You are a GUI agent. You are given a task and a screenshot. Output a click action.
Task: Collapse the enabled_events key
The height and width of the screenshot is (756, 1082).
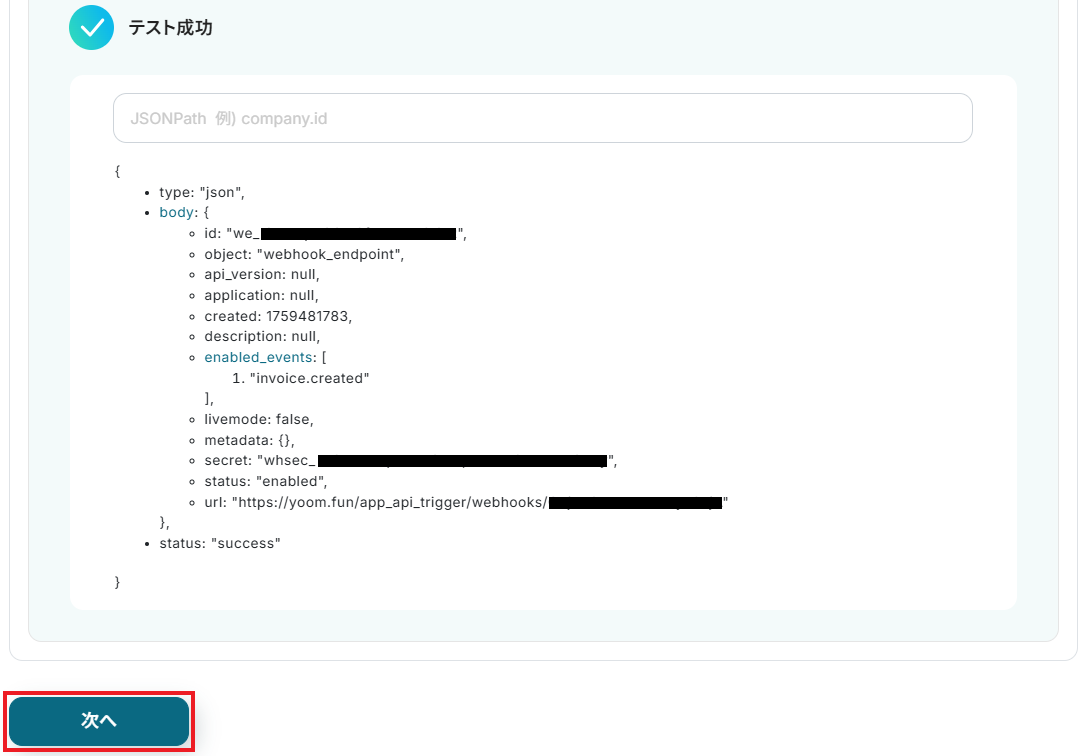pyautogui.click(x=258, y=357)
